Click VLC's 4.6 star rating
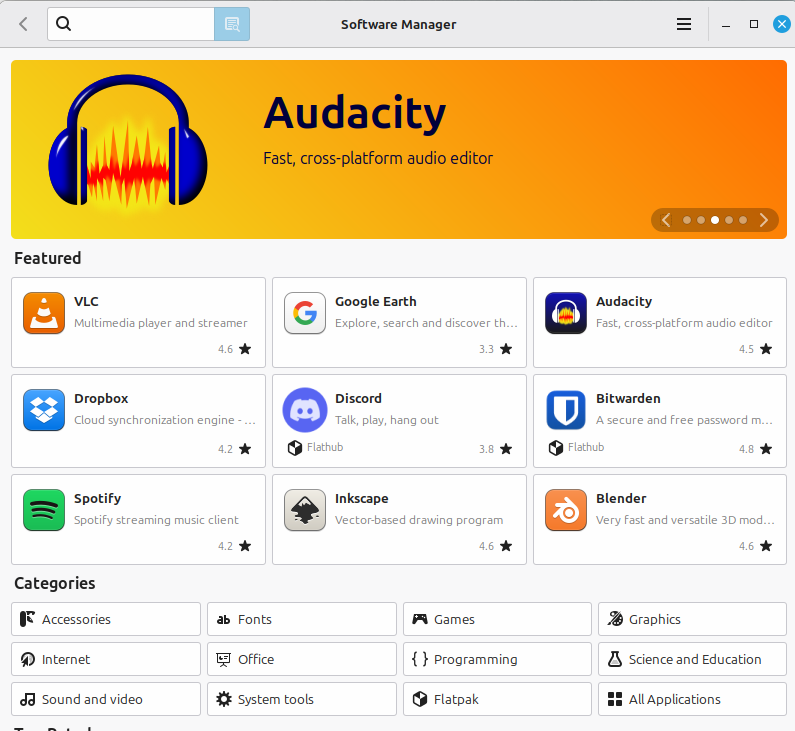 point(235,349)
